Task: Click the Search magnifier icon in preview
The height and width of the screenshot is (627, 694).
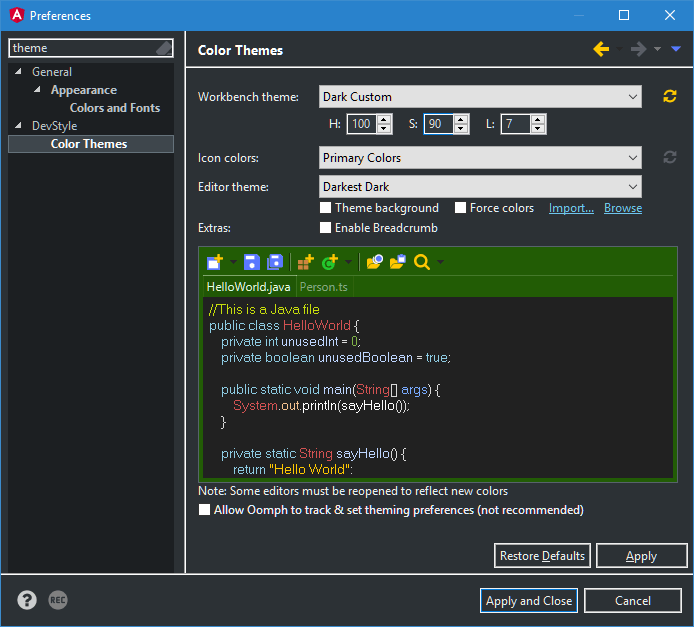Action: point(422,262)
